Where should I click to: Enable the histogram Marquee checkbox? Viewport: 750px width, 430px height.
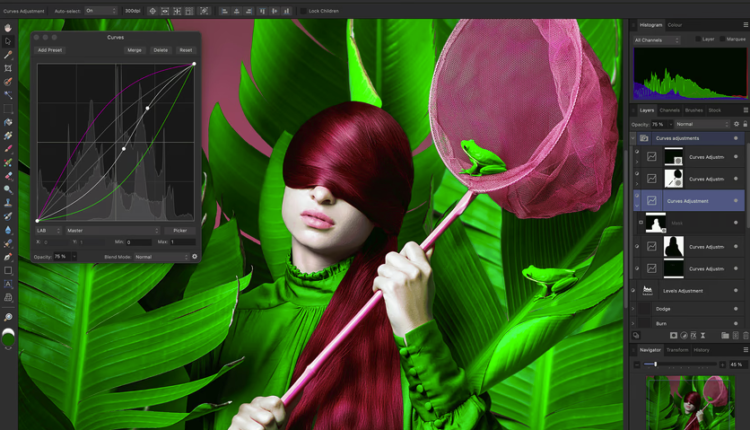click(x=720, y=40)
